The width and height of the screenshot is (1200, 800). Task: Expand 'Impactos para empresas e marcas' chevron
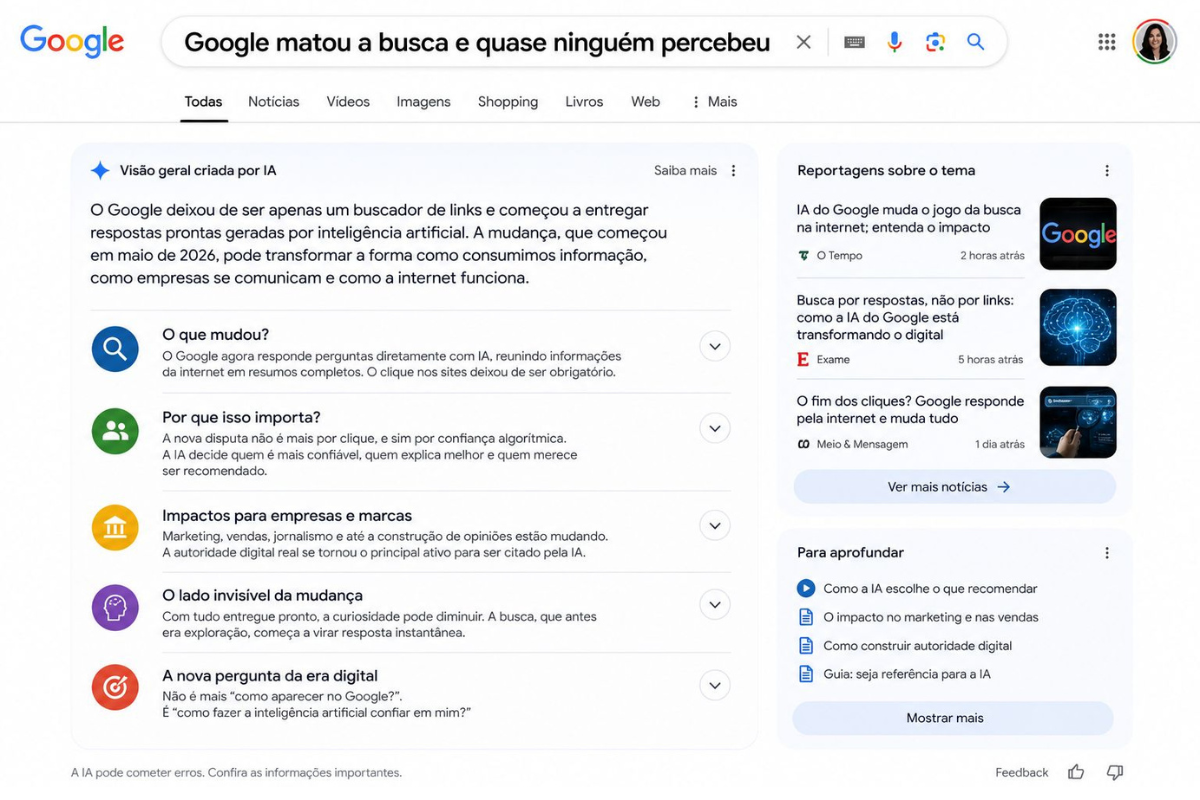tap(715, 526)
